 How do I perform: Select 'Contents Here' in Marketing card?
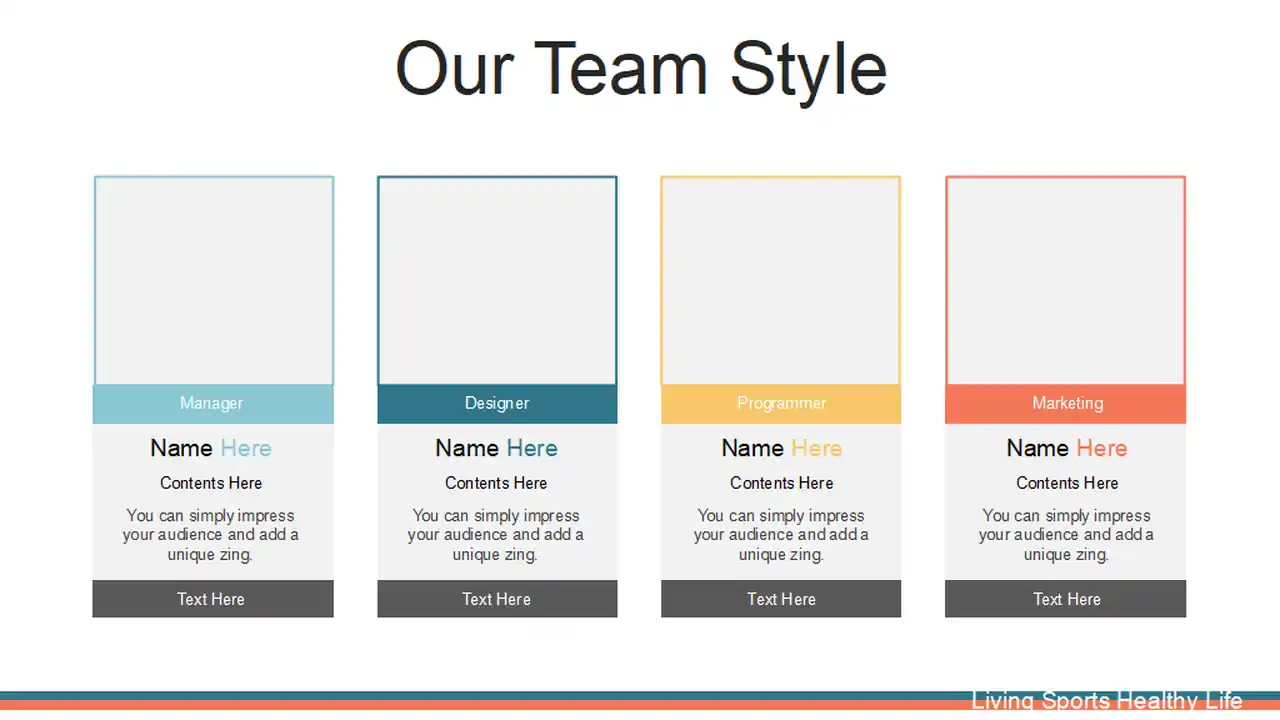[x=1067, y=483]
